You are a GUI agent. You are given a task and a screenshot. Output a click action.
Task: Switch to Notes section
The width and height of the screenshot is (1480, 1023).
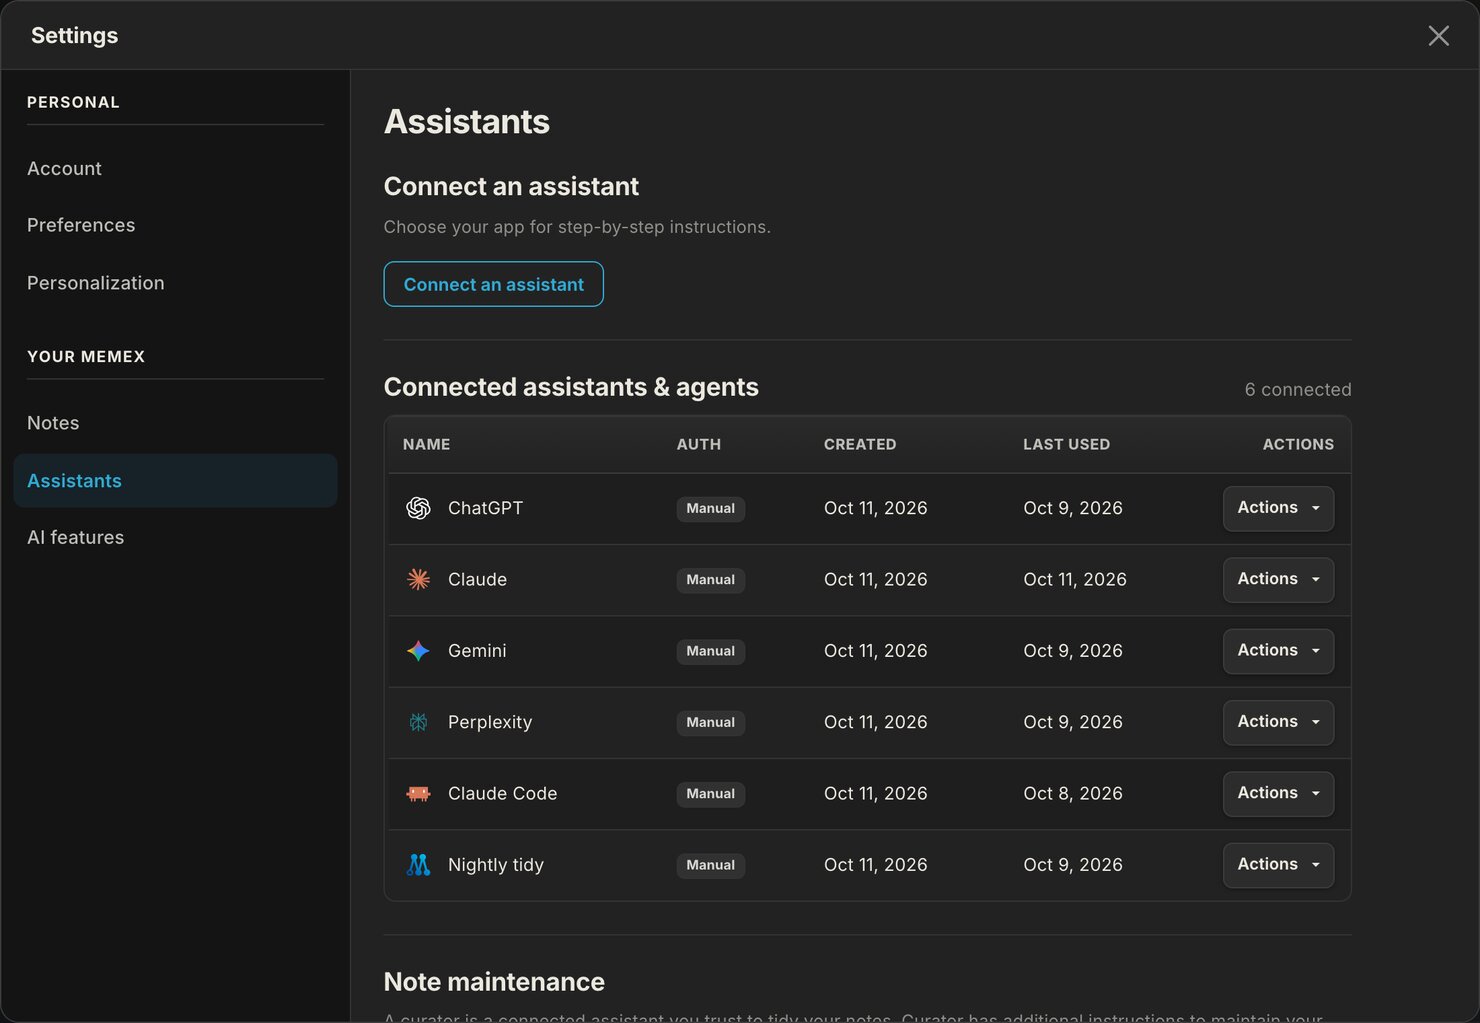tap(175, 423)
